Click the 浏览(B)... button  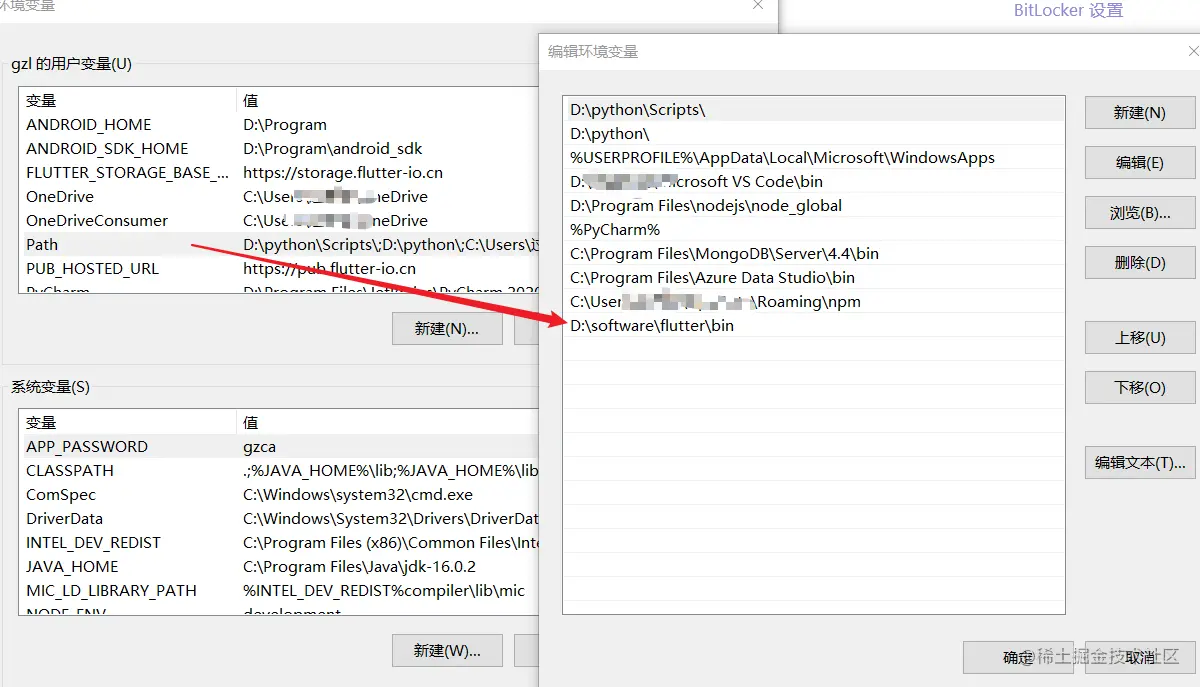[x=1140, y=213]
